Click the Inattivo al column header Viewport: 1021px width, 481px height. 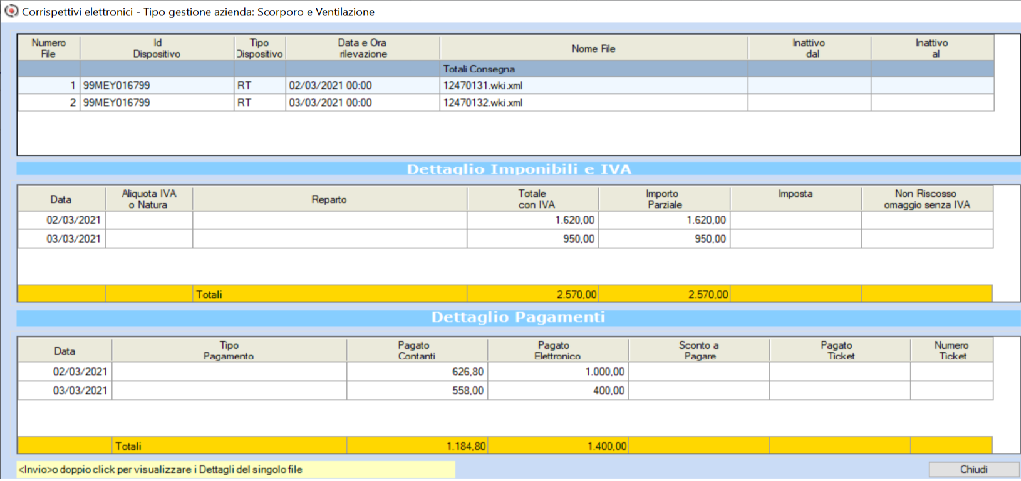pos(932,49)
